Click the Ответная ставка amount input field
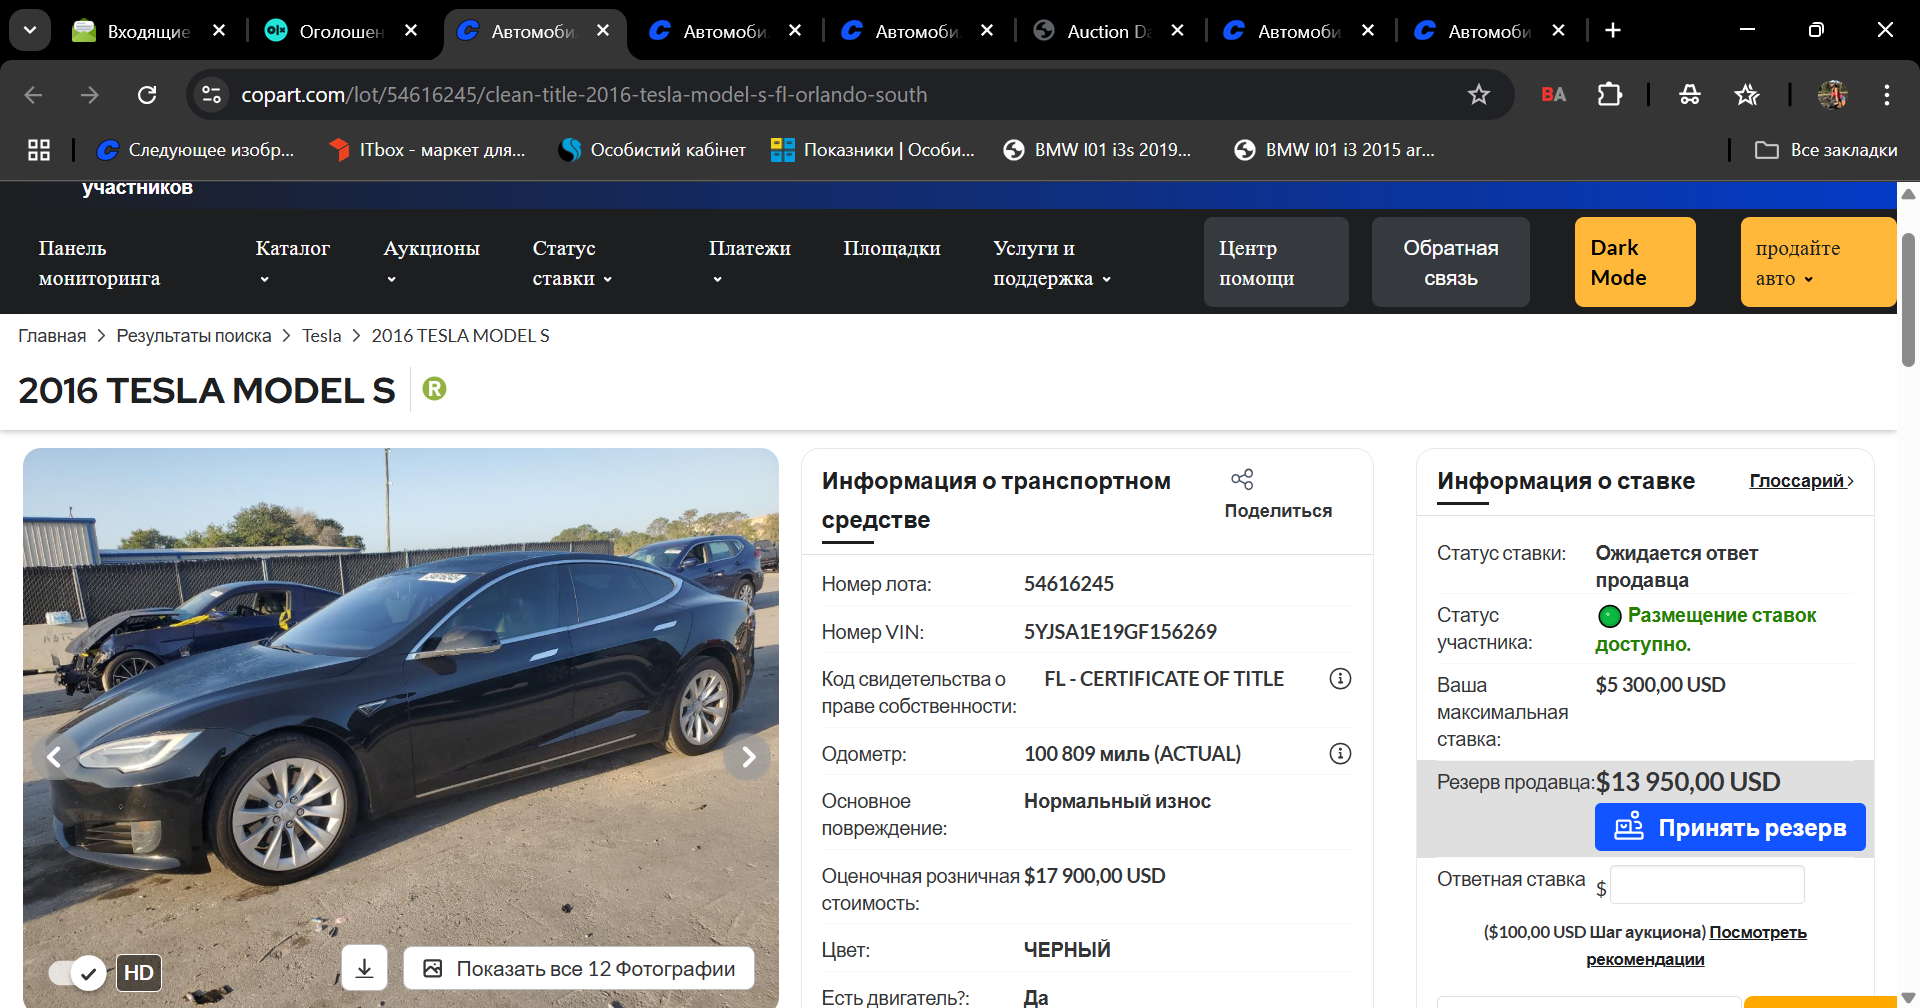1920x1008 pixels. pyautogui.click(x=1707, y=885)
